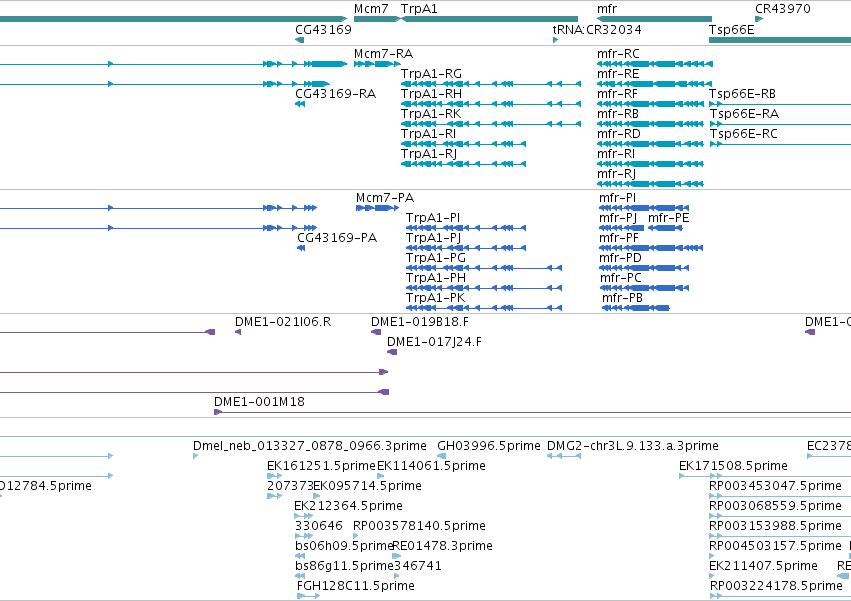The height and width of the screenshot is (601, 851).
Task: Click DME1-021I06.R clone label
Action: click(283, 322)
